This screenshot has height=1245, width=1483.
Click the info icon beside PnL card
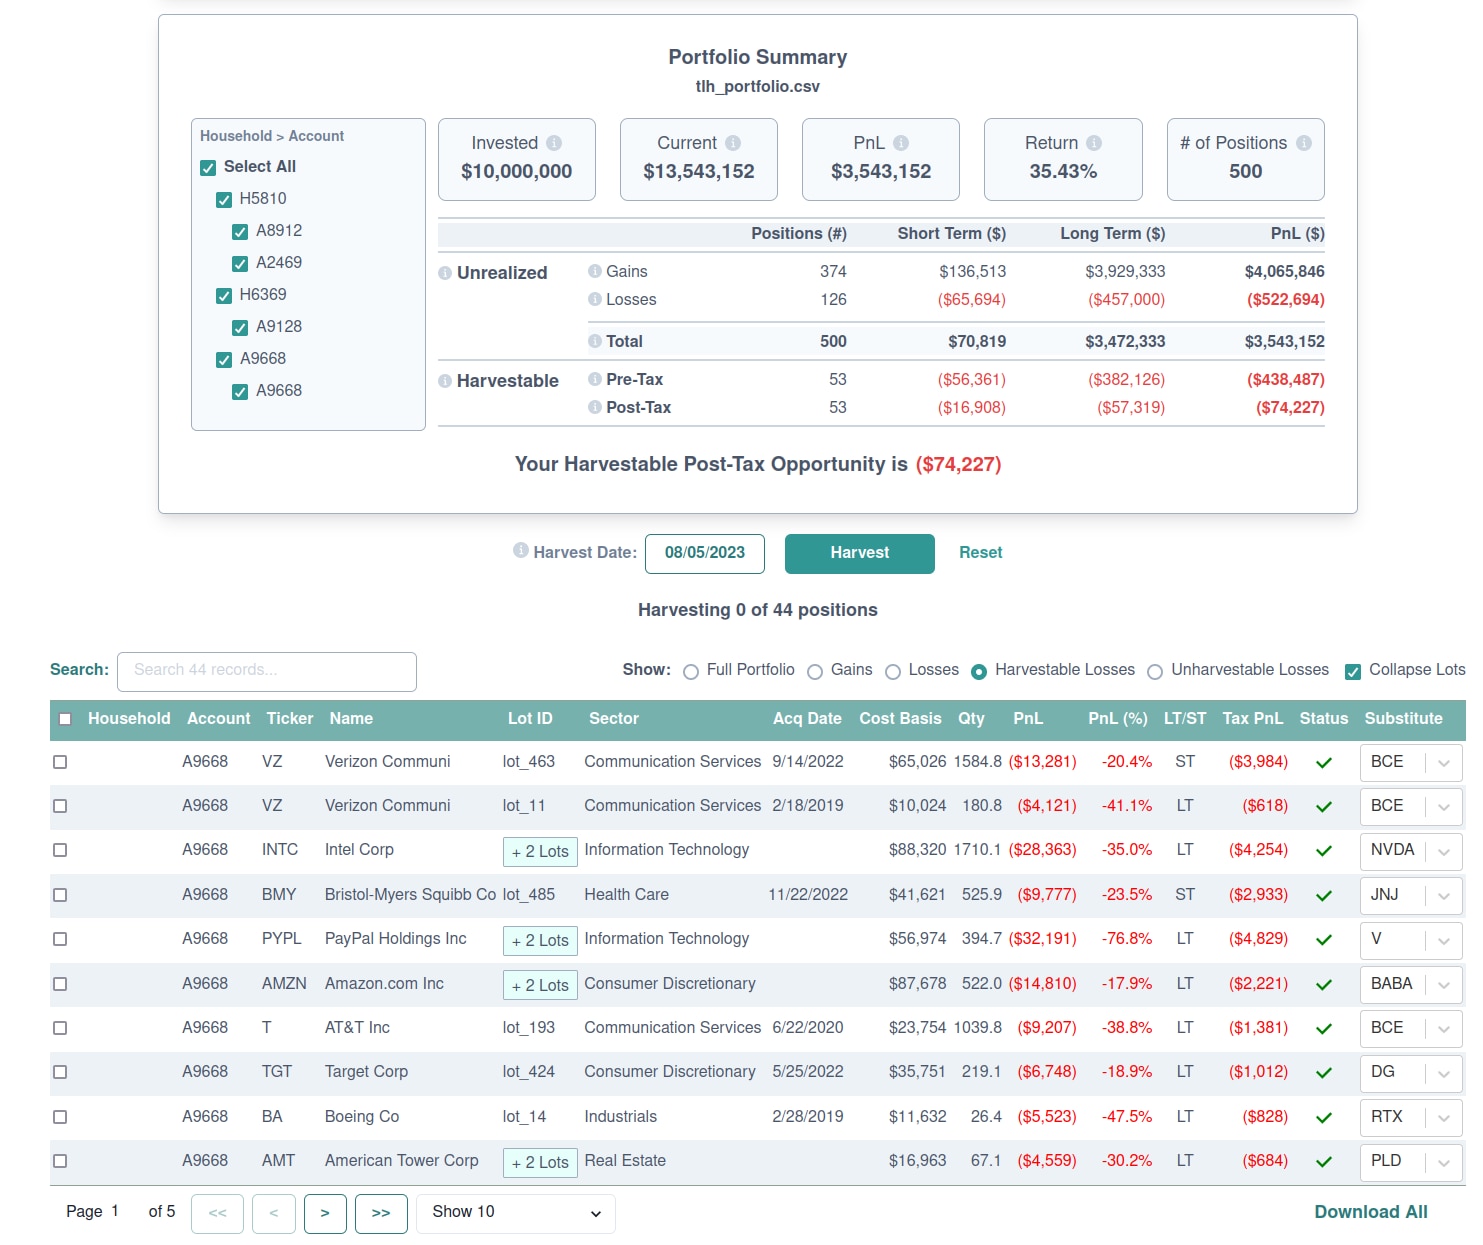(x=901, y=143)
